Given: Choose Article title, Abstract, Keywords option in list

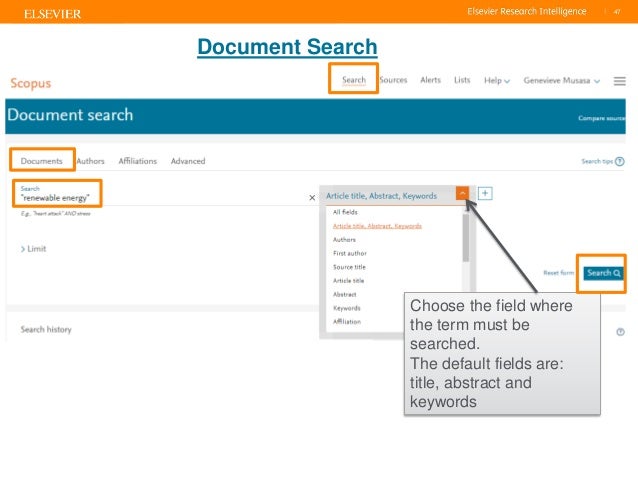Looking at the screenshot, I should tap(377, 226).
